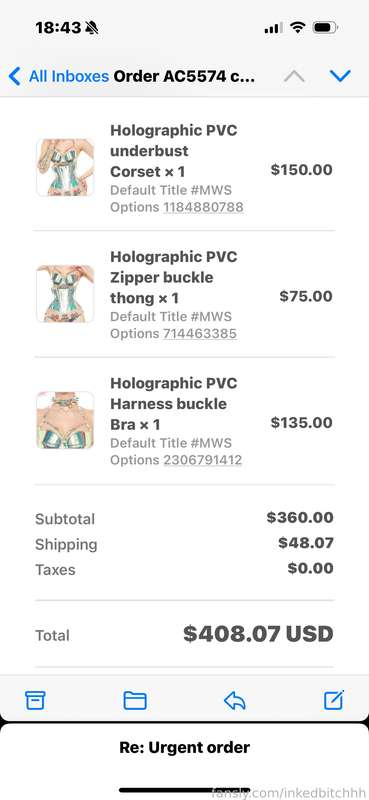
Task: Go to the previous message with the up chevron
Action: (x=294, y=76)
